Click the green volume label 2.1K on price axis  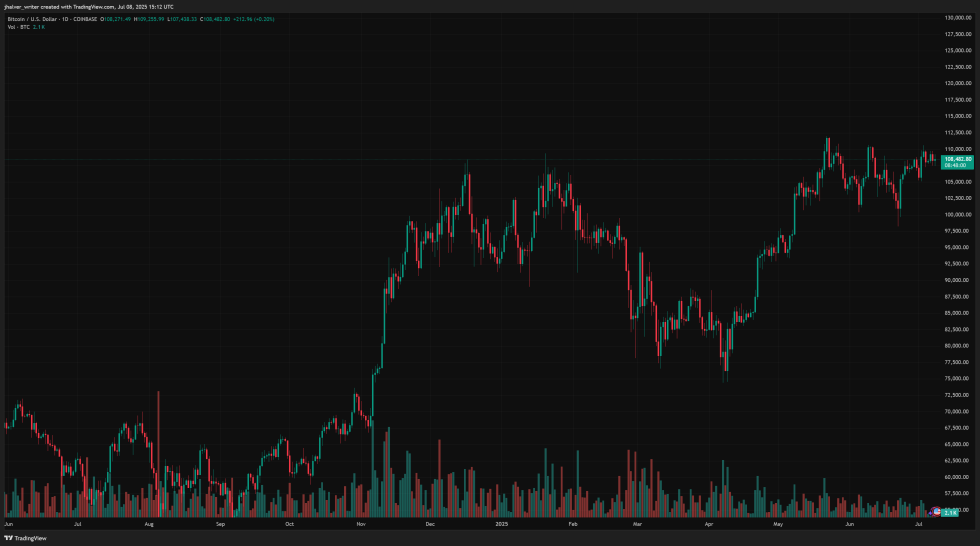951,512
